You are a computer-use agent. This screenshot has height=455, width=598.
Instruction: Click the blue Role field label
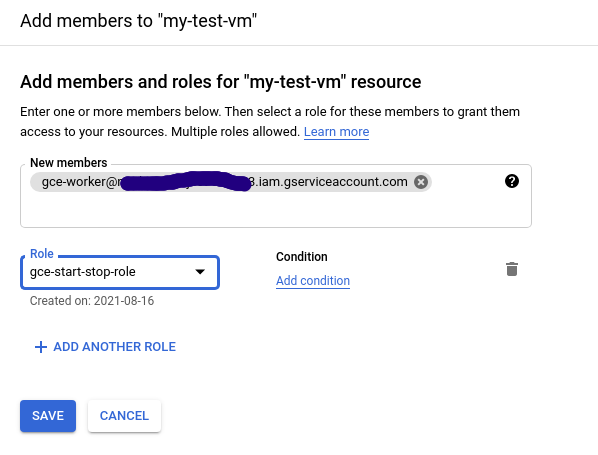point(42,254)
